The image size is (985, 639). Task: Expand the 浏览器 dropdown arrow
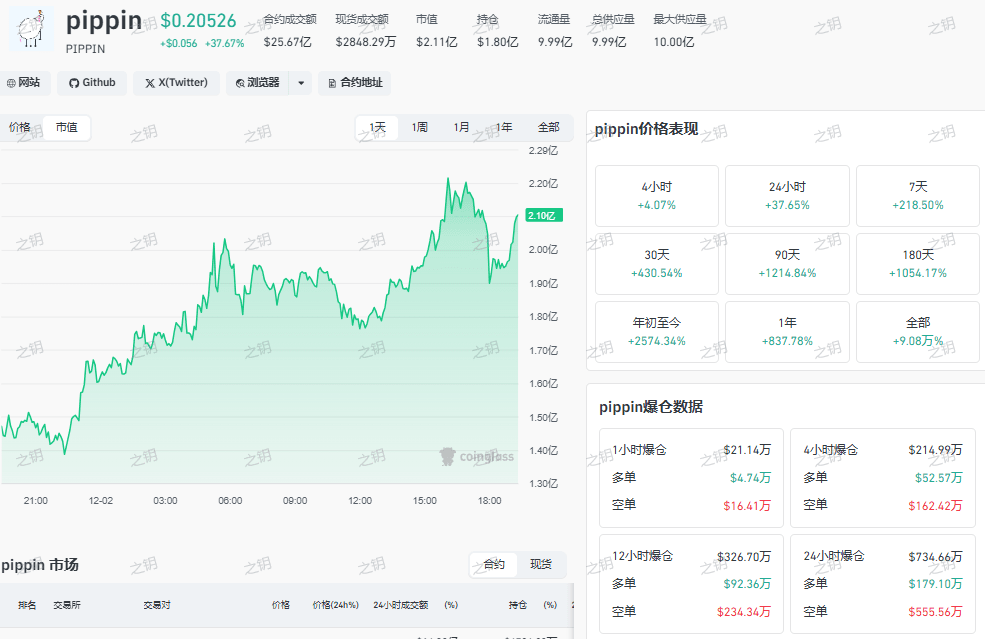(301, 83)
